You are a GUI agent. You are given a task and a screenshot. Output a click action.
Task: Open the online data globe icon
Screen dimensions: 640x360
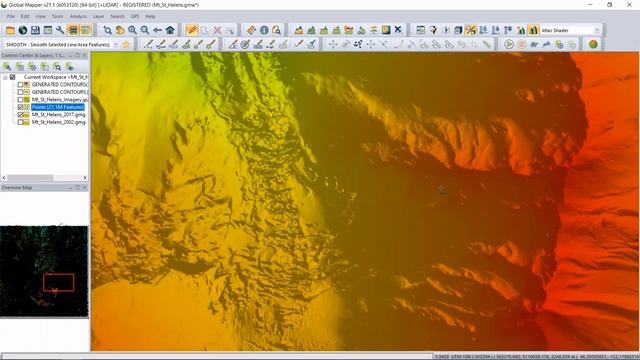pyautogui.click(x=23, y=30)
